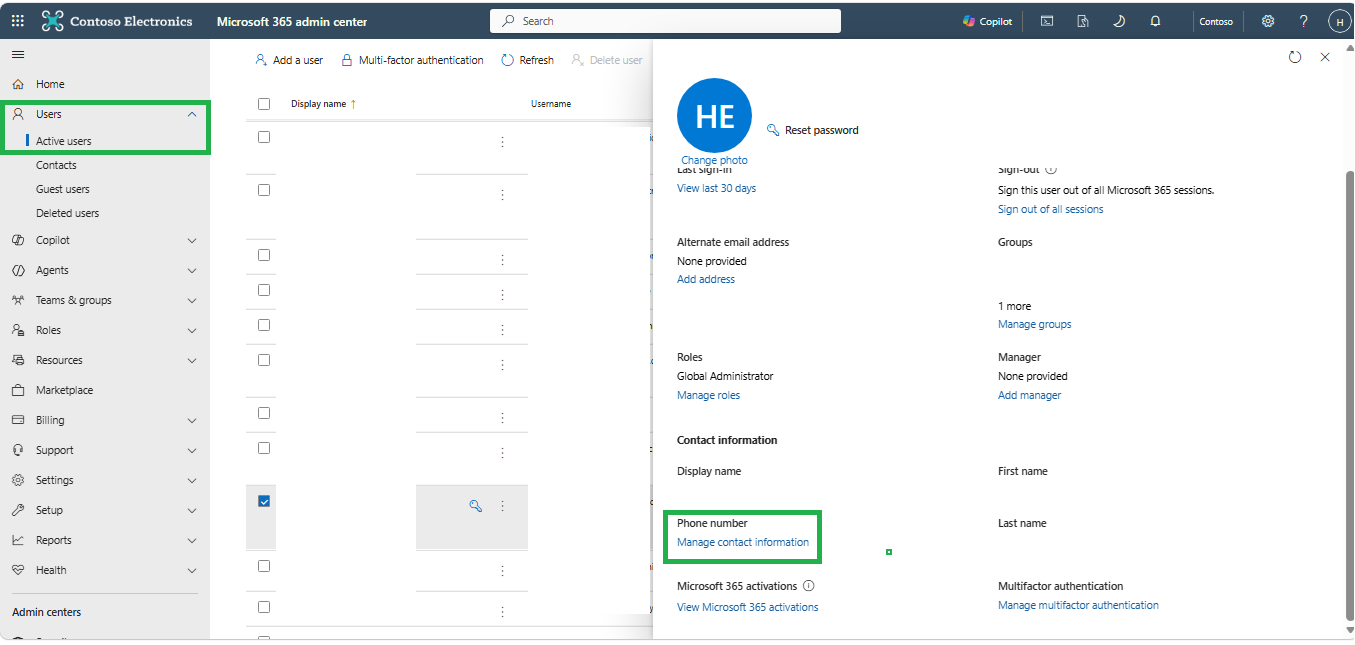Open the settings gear icon
This screenshot has width=1355, height=645.
point(1268,21)
